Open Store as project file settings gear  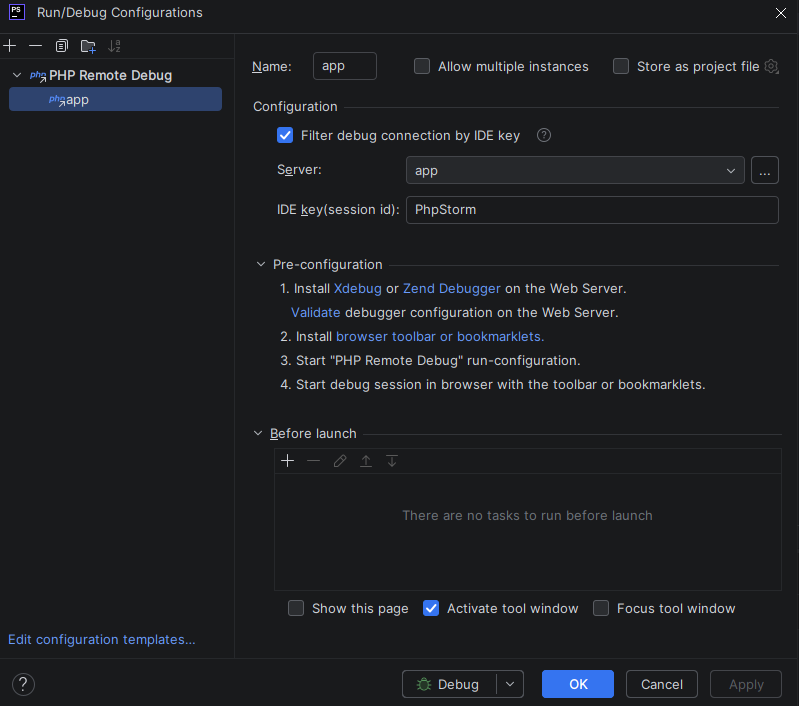click(771, 67)
